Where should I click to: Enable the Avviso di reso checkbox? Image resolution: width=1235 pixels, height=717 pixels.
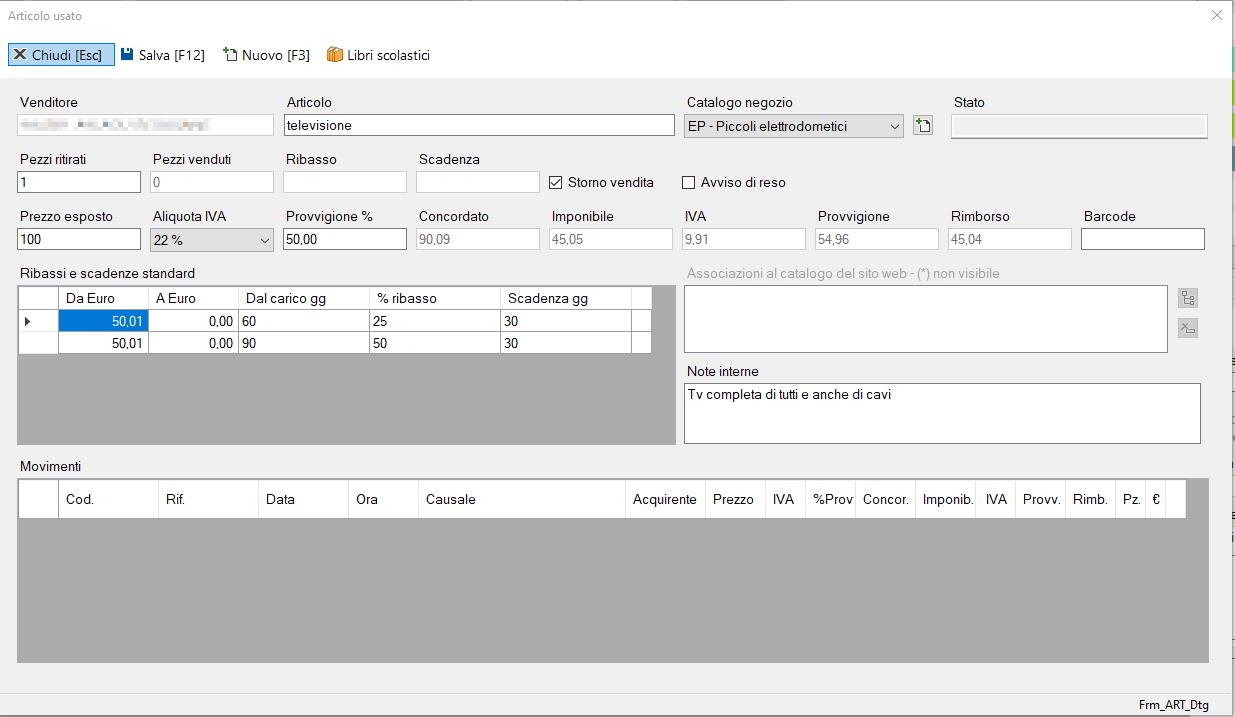click(688, 182)
